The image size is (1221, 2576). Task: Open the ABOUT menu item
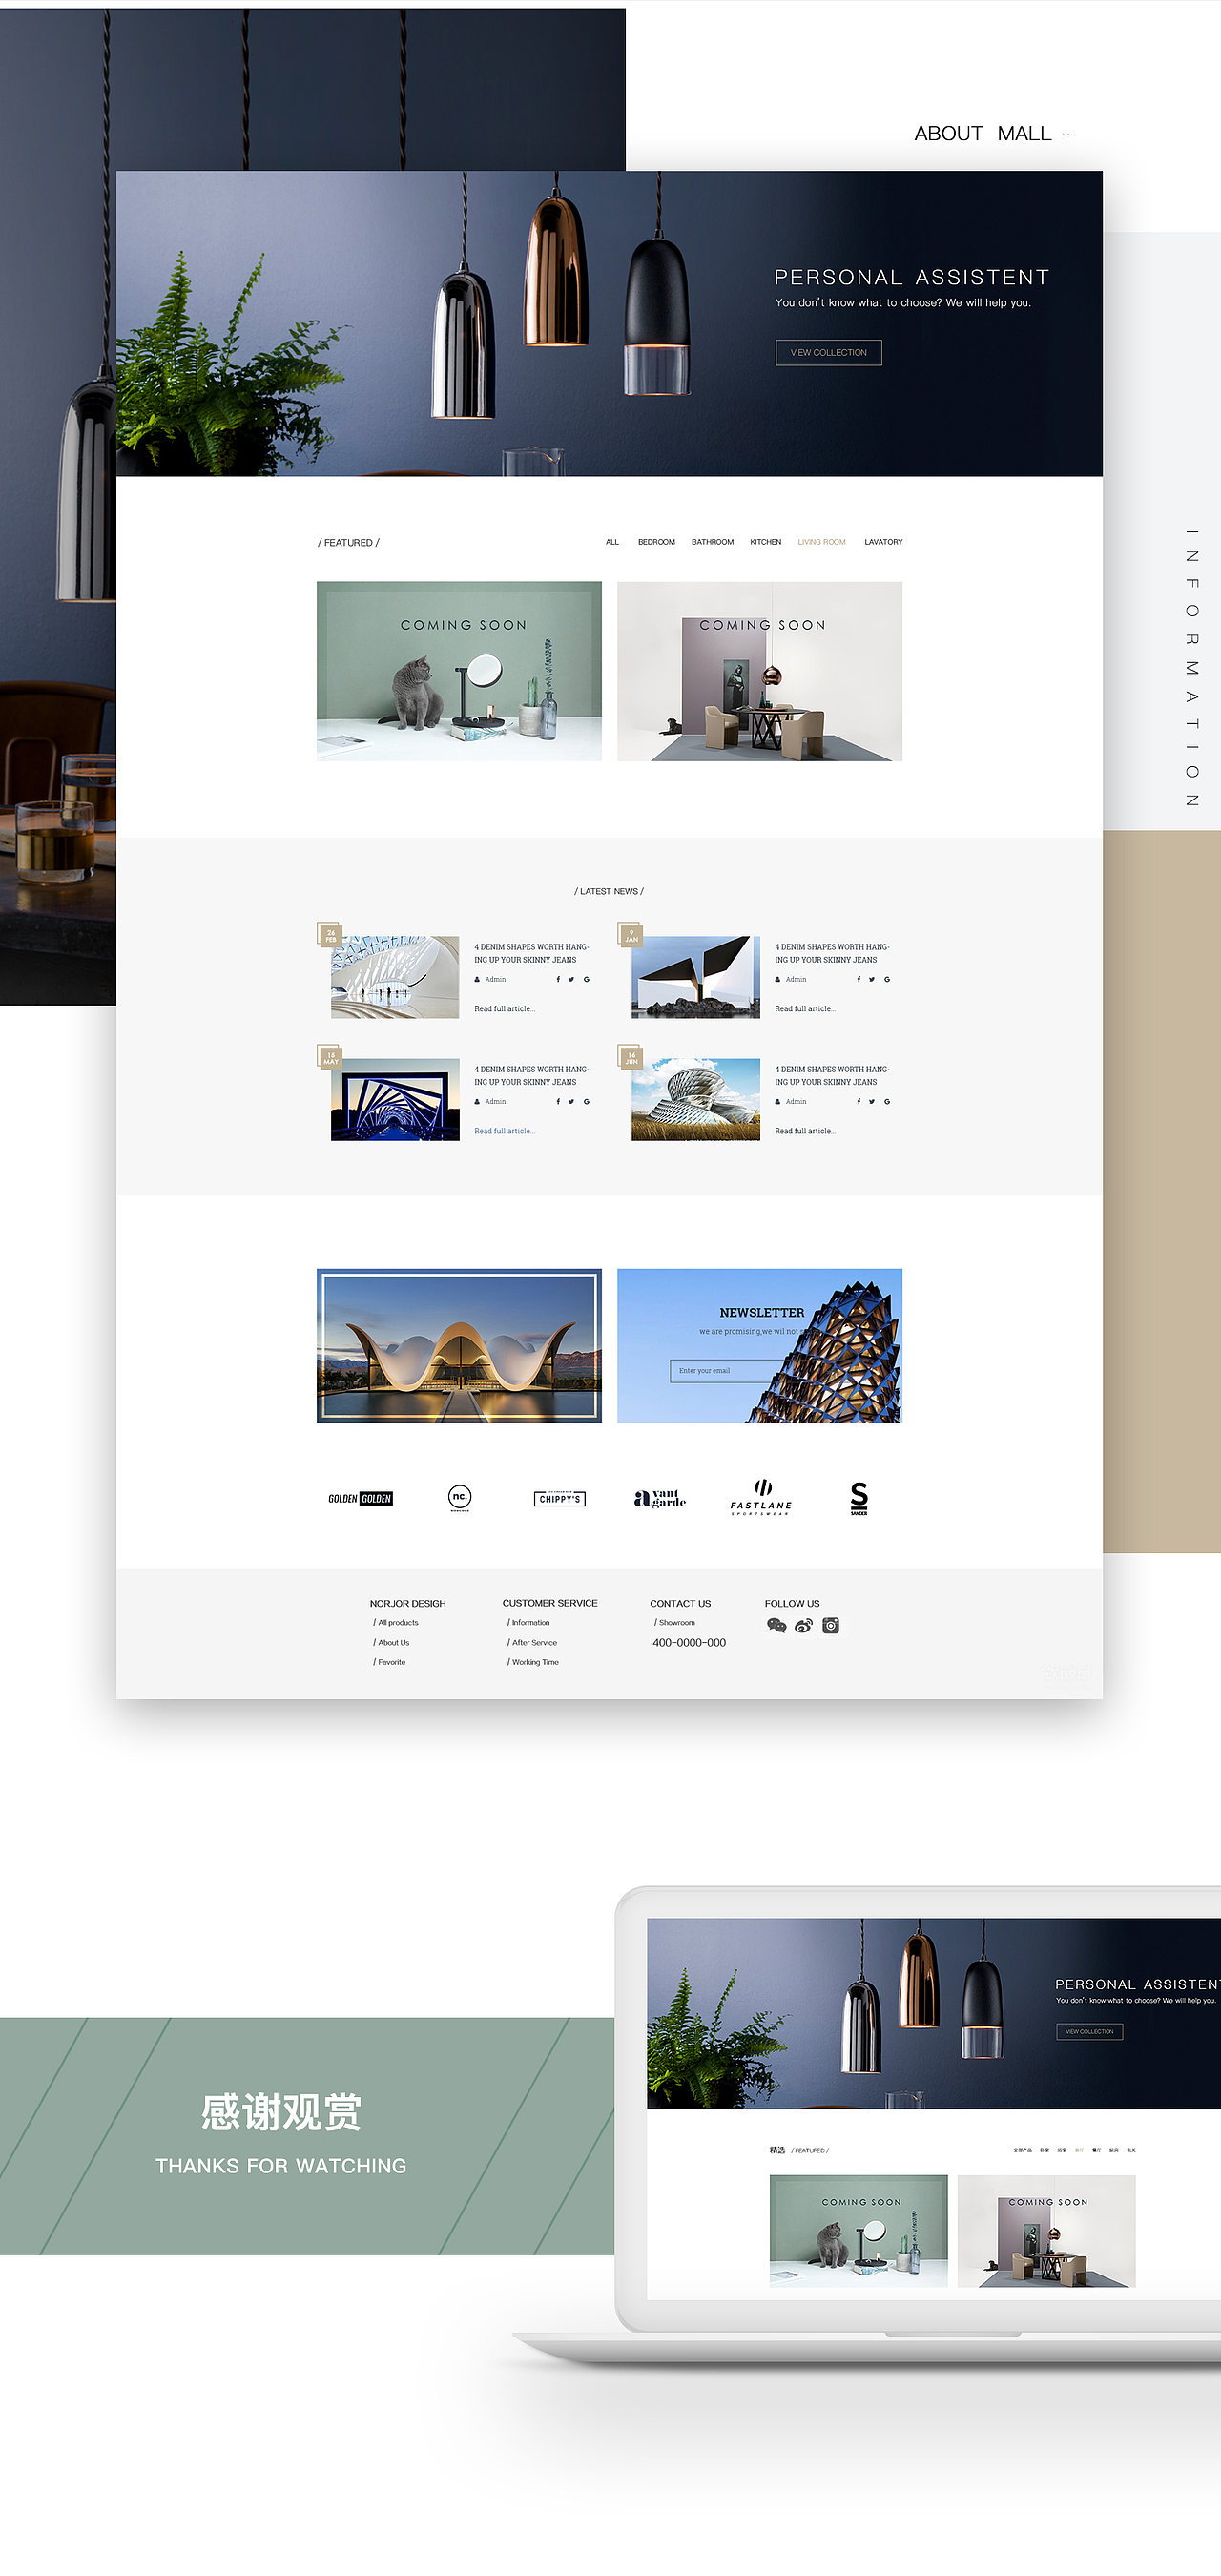click(x=948, y=133)
